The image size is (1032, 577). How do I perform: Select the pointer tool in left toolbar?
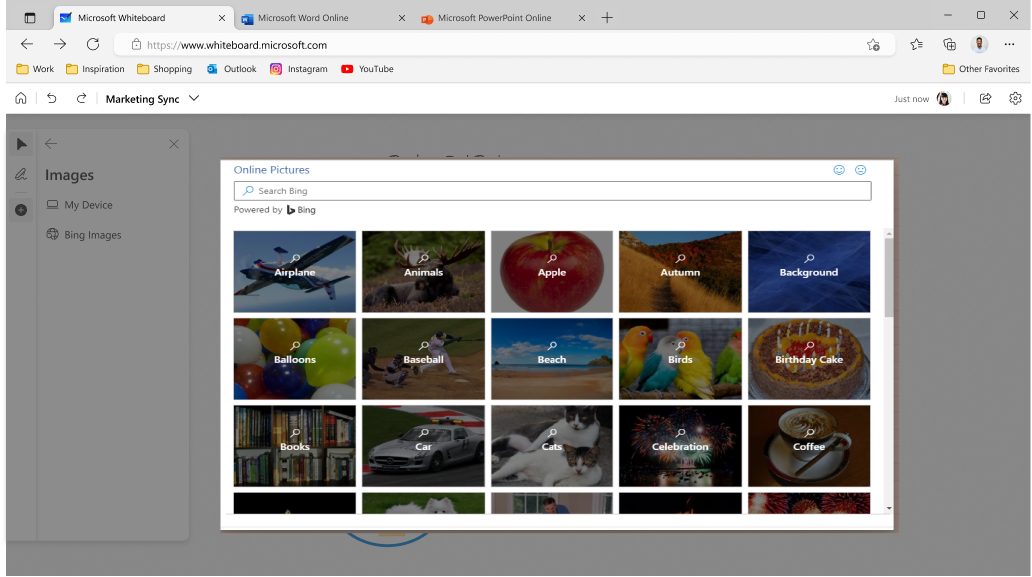(x=21, y=144)
